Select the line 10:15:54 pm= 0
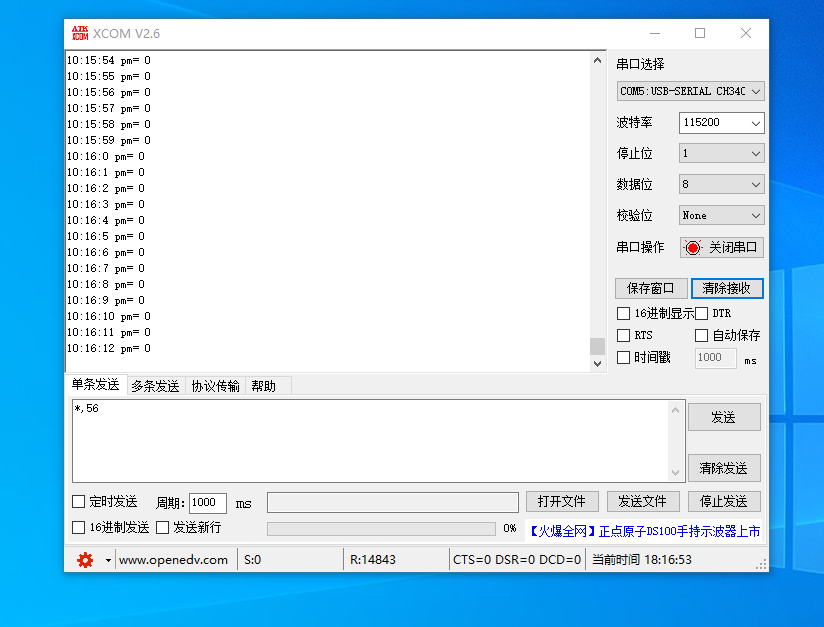 click(109, 60)
